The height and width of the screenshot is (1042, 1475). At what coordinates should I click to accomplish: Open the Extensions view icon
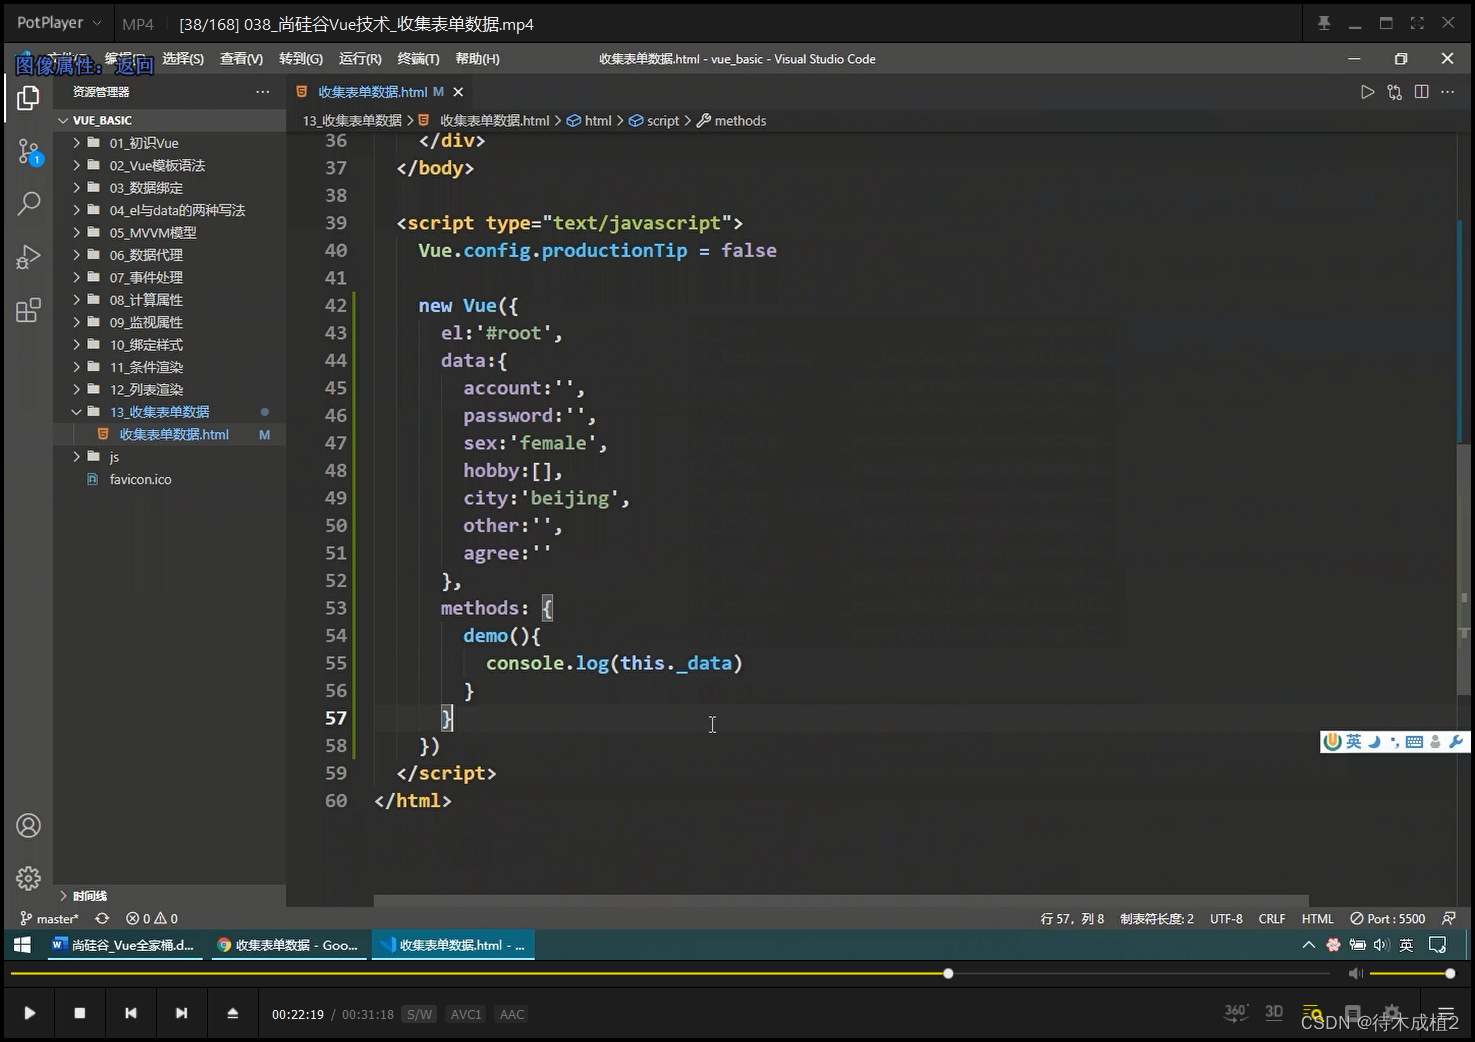coord(28,310)
